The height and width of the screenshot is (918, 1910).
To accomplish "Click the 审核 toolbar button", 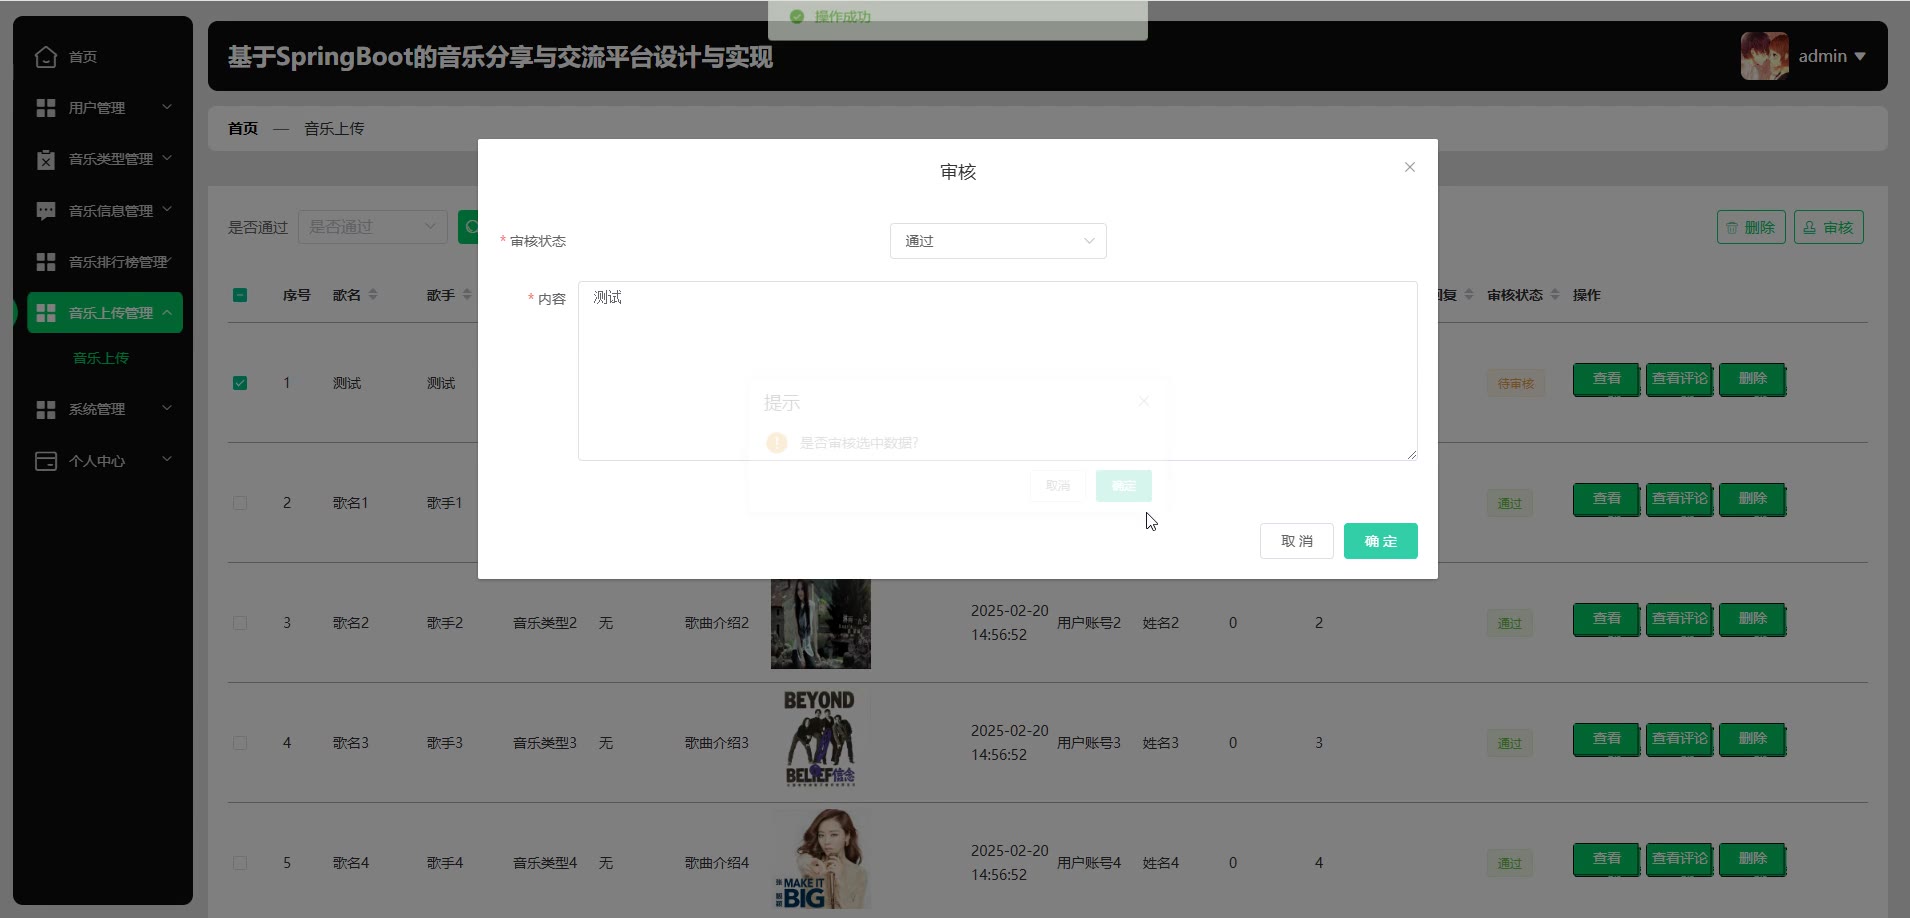I will coord(1828,227).
